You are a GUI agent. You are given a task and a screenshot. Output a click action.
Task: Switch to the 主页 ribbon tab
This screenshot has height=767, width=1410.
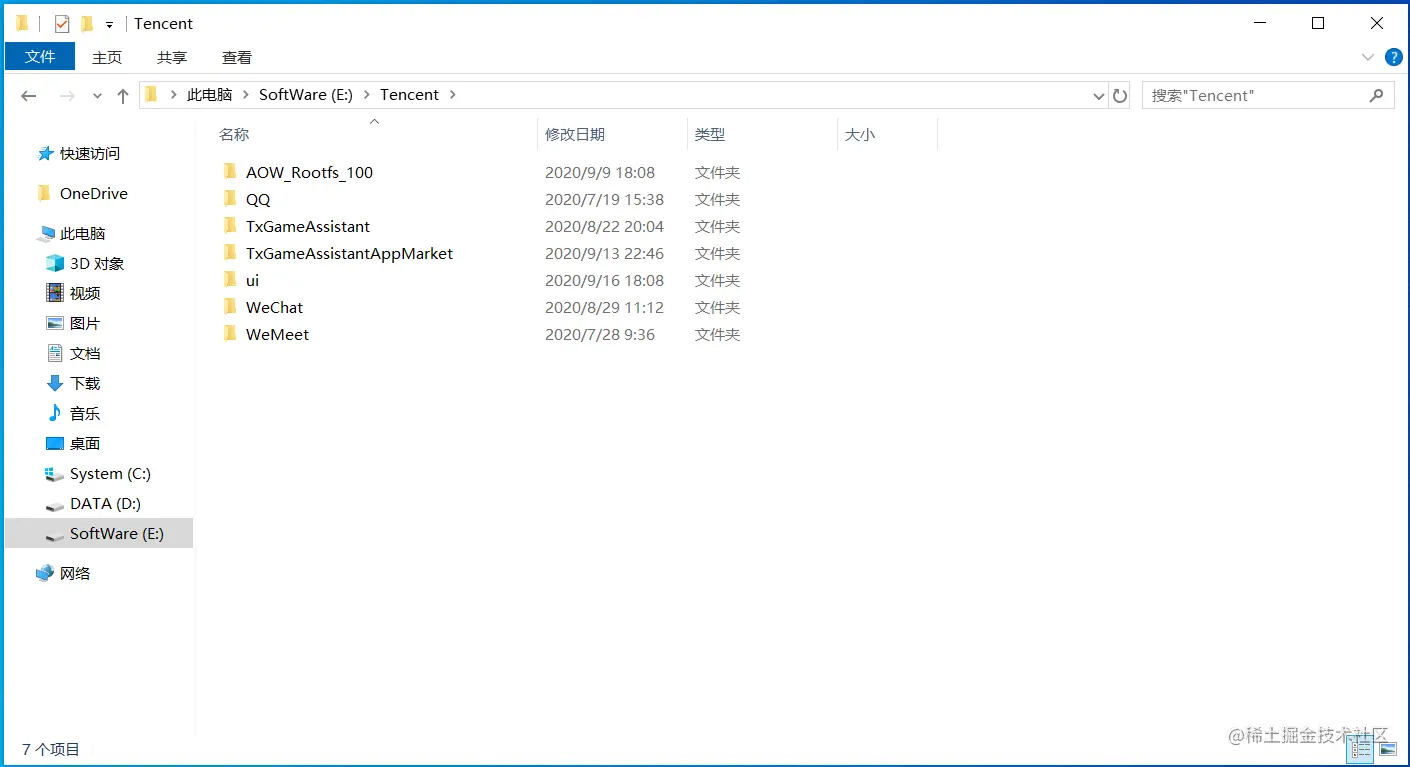[x=107, y=57]
